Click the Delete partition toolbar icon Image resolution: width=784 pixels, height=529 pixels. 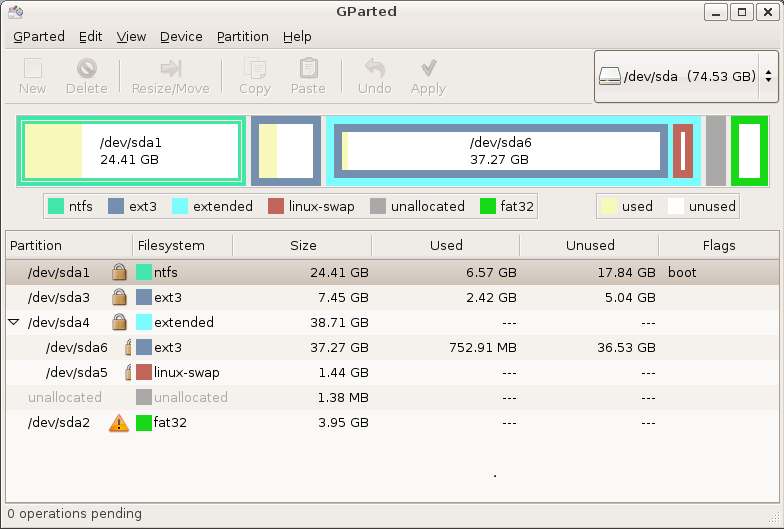(86, 68)
